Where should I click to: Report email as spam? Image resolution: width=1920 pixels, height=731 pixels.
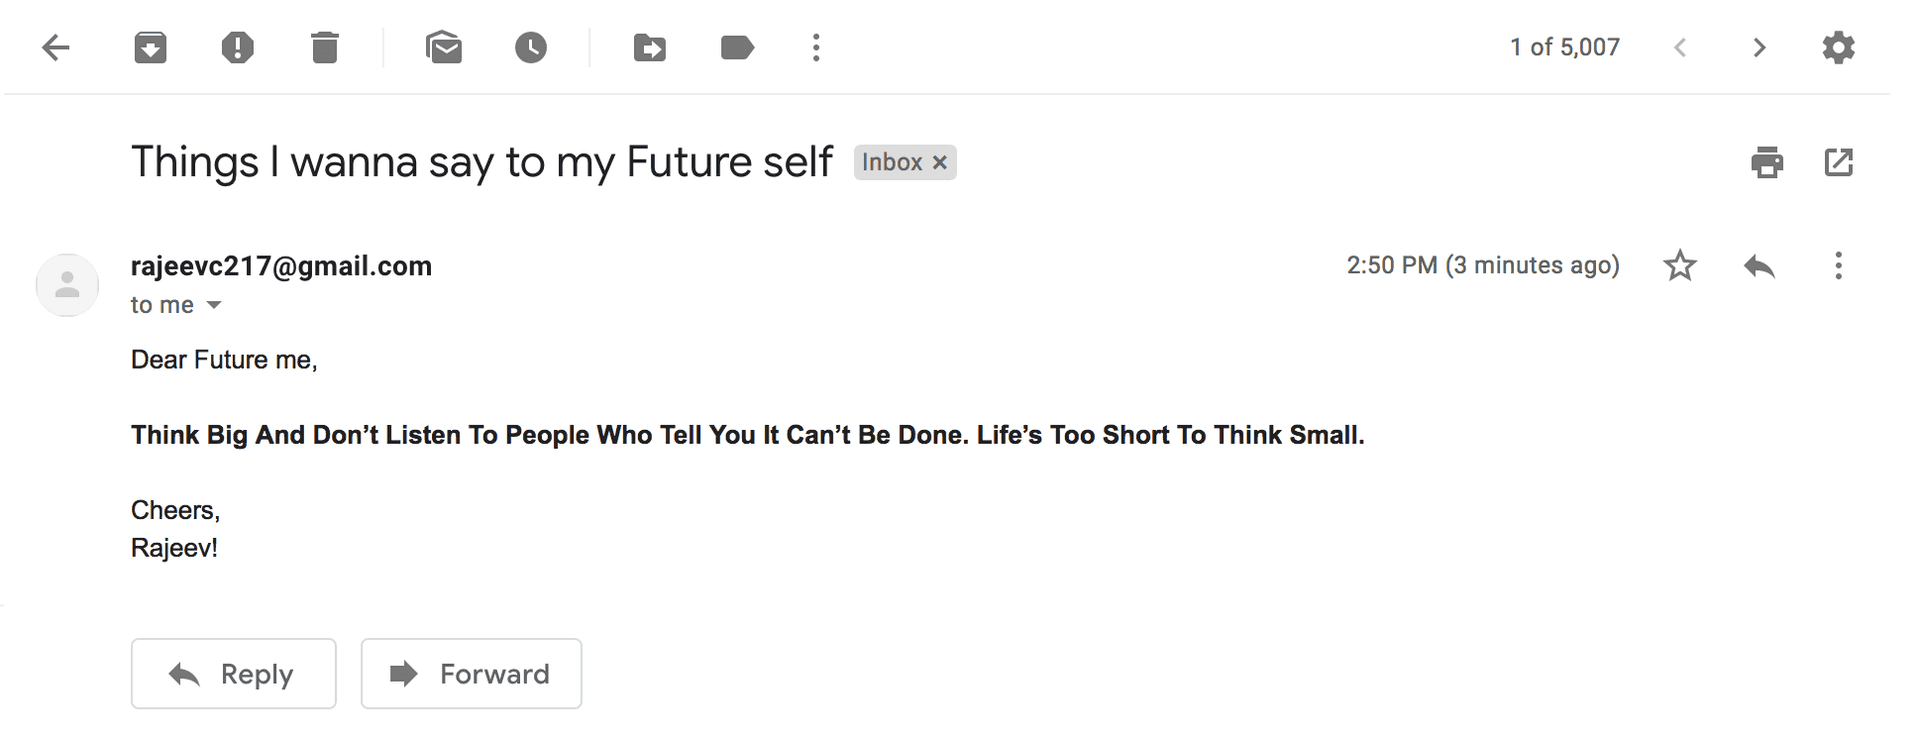pos(237,47)
